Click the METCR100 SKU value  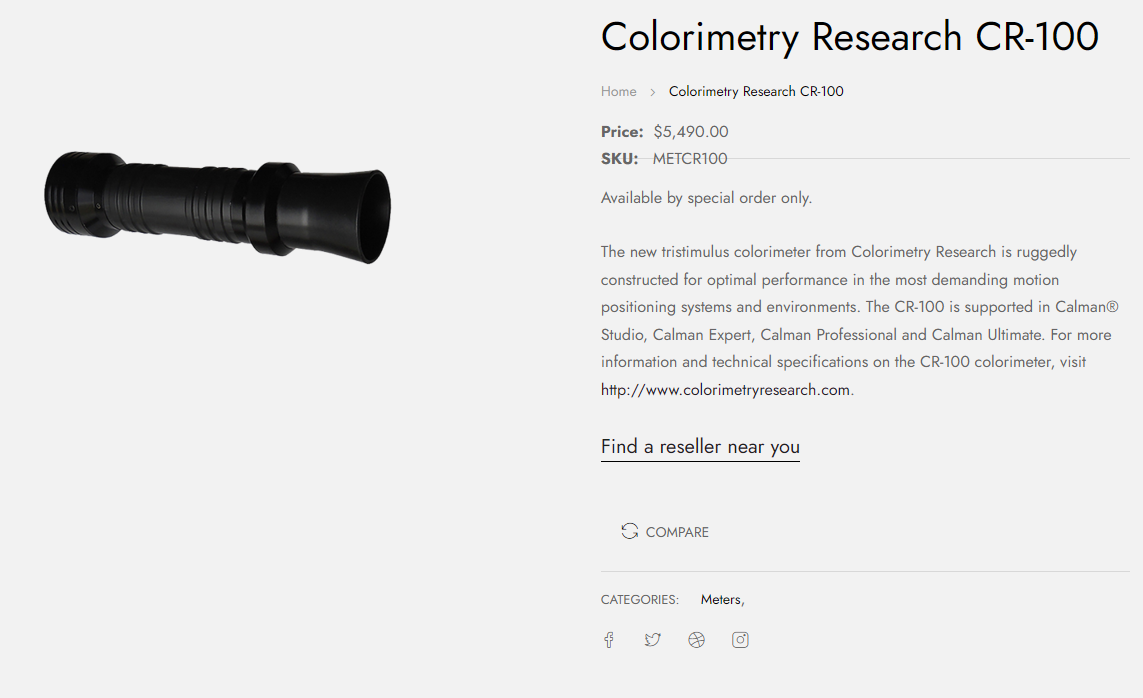[x=690, y=158]
